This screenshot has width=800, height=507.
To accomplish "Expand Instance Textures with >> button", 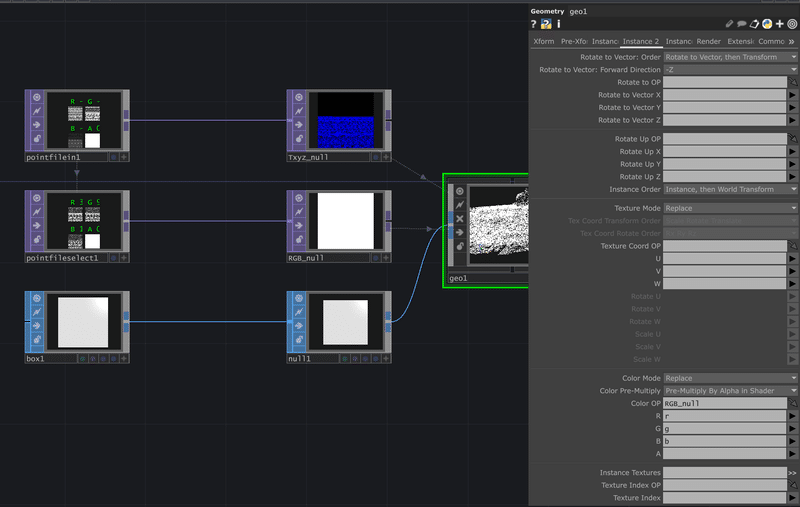I will coord(792,473).
